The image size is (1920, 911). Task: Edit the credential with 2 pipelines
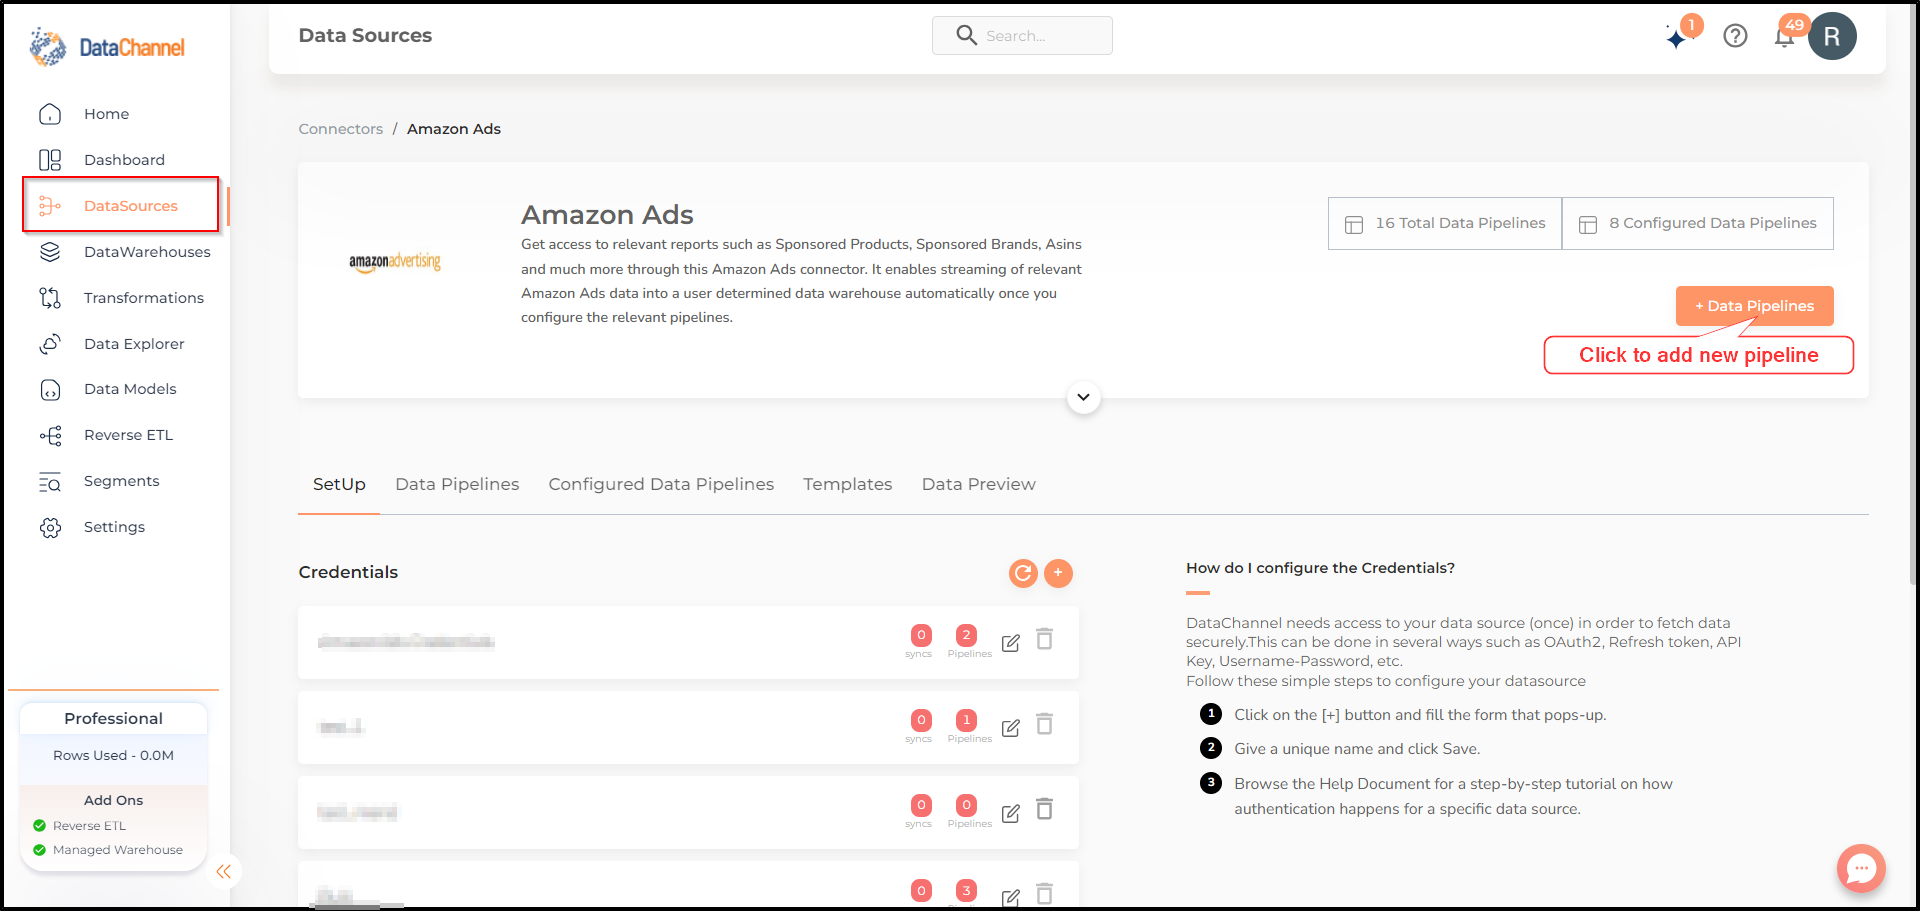[1011, 643]
